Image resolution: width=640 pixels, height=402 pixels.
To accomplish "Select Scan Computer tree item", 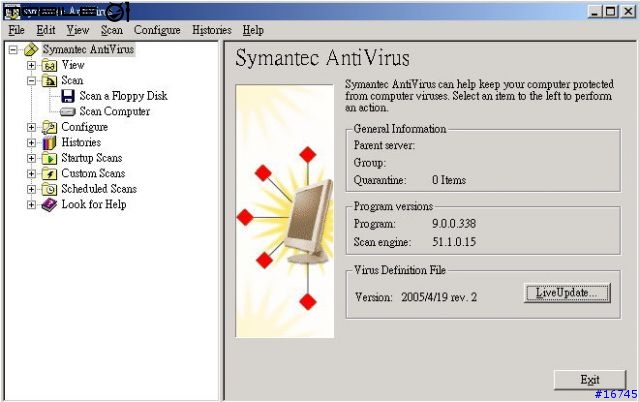I will (x=115, y=112).
